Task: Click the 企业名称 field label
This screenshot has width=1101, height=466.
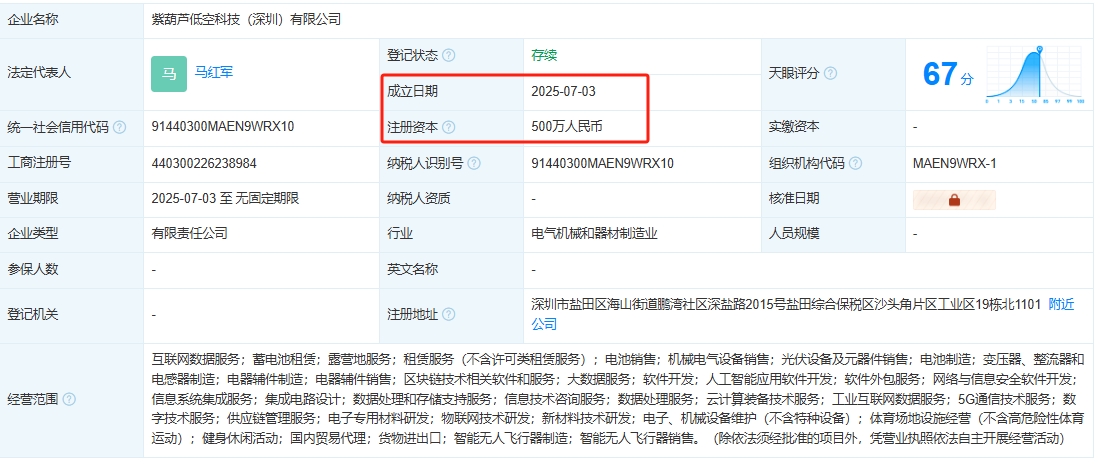Action: (x=33, y=20)
